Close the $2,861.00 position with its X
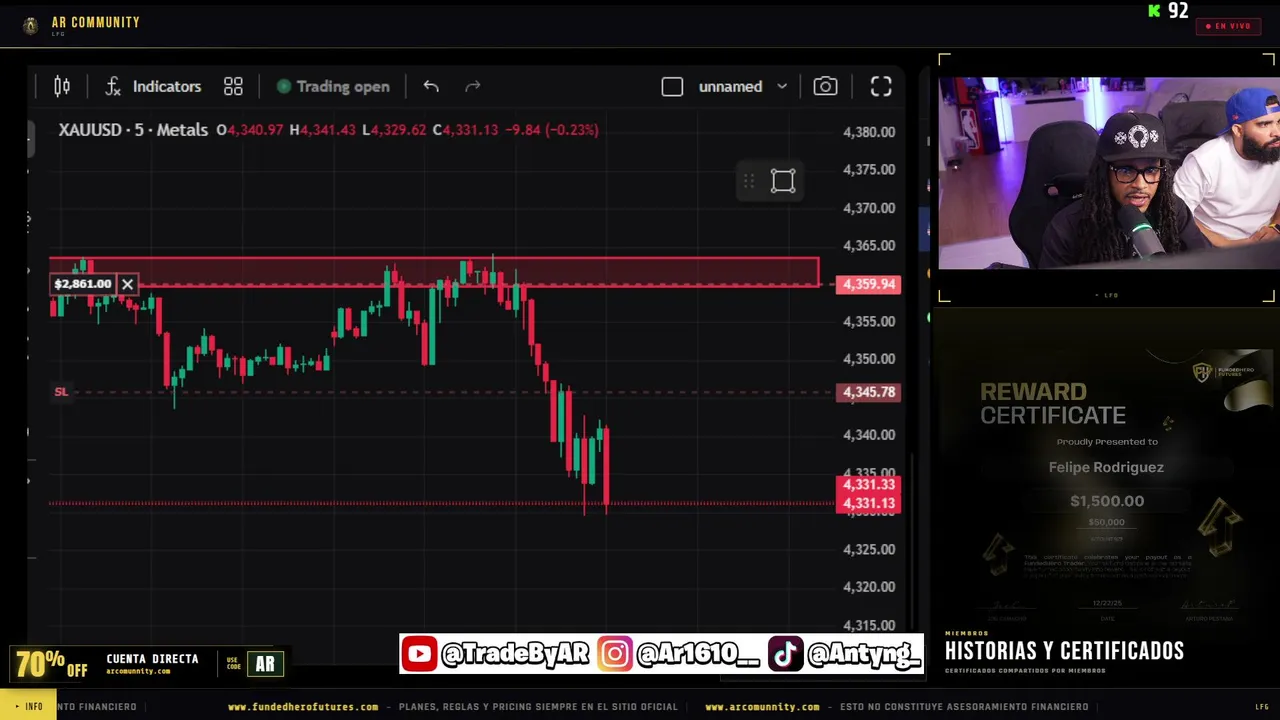The height and width of the screenshot is (720, 1280). (127, 284)
